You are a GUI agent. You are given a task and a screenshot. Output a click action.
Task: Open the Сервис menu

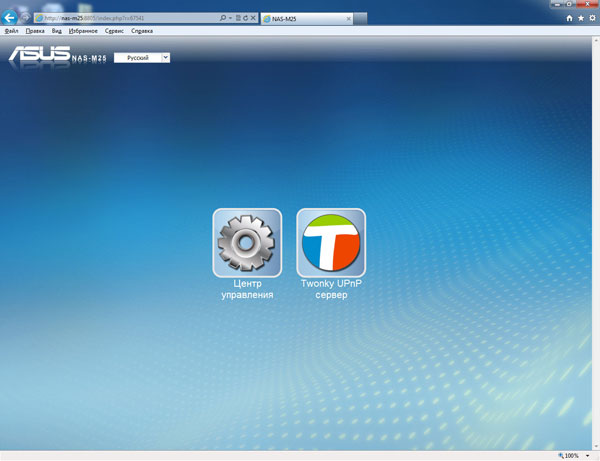[x=114, y=31]
